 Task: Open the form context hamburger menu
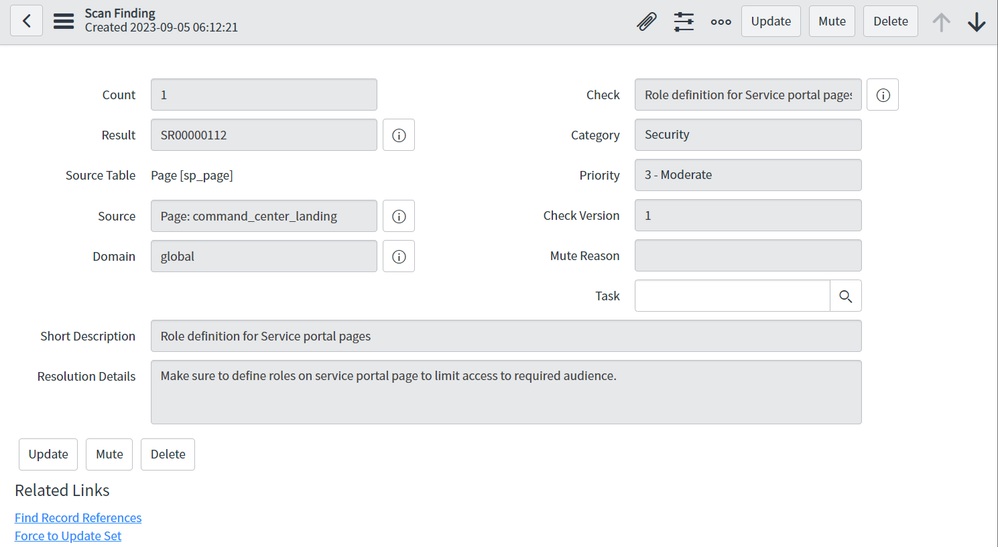(64, 21)
